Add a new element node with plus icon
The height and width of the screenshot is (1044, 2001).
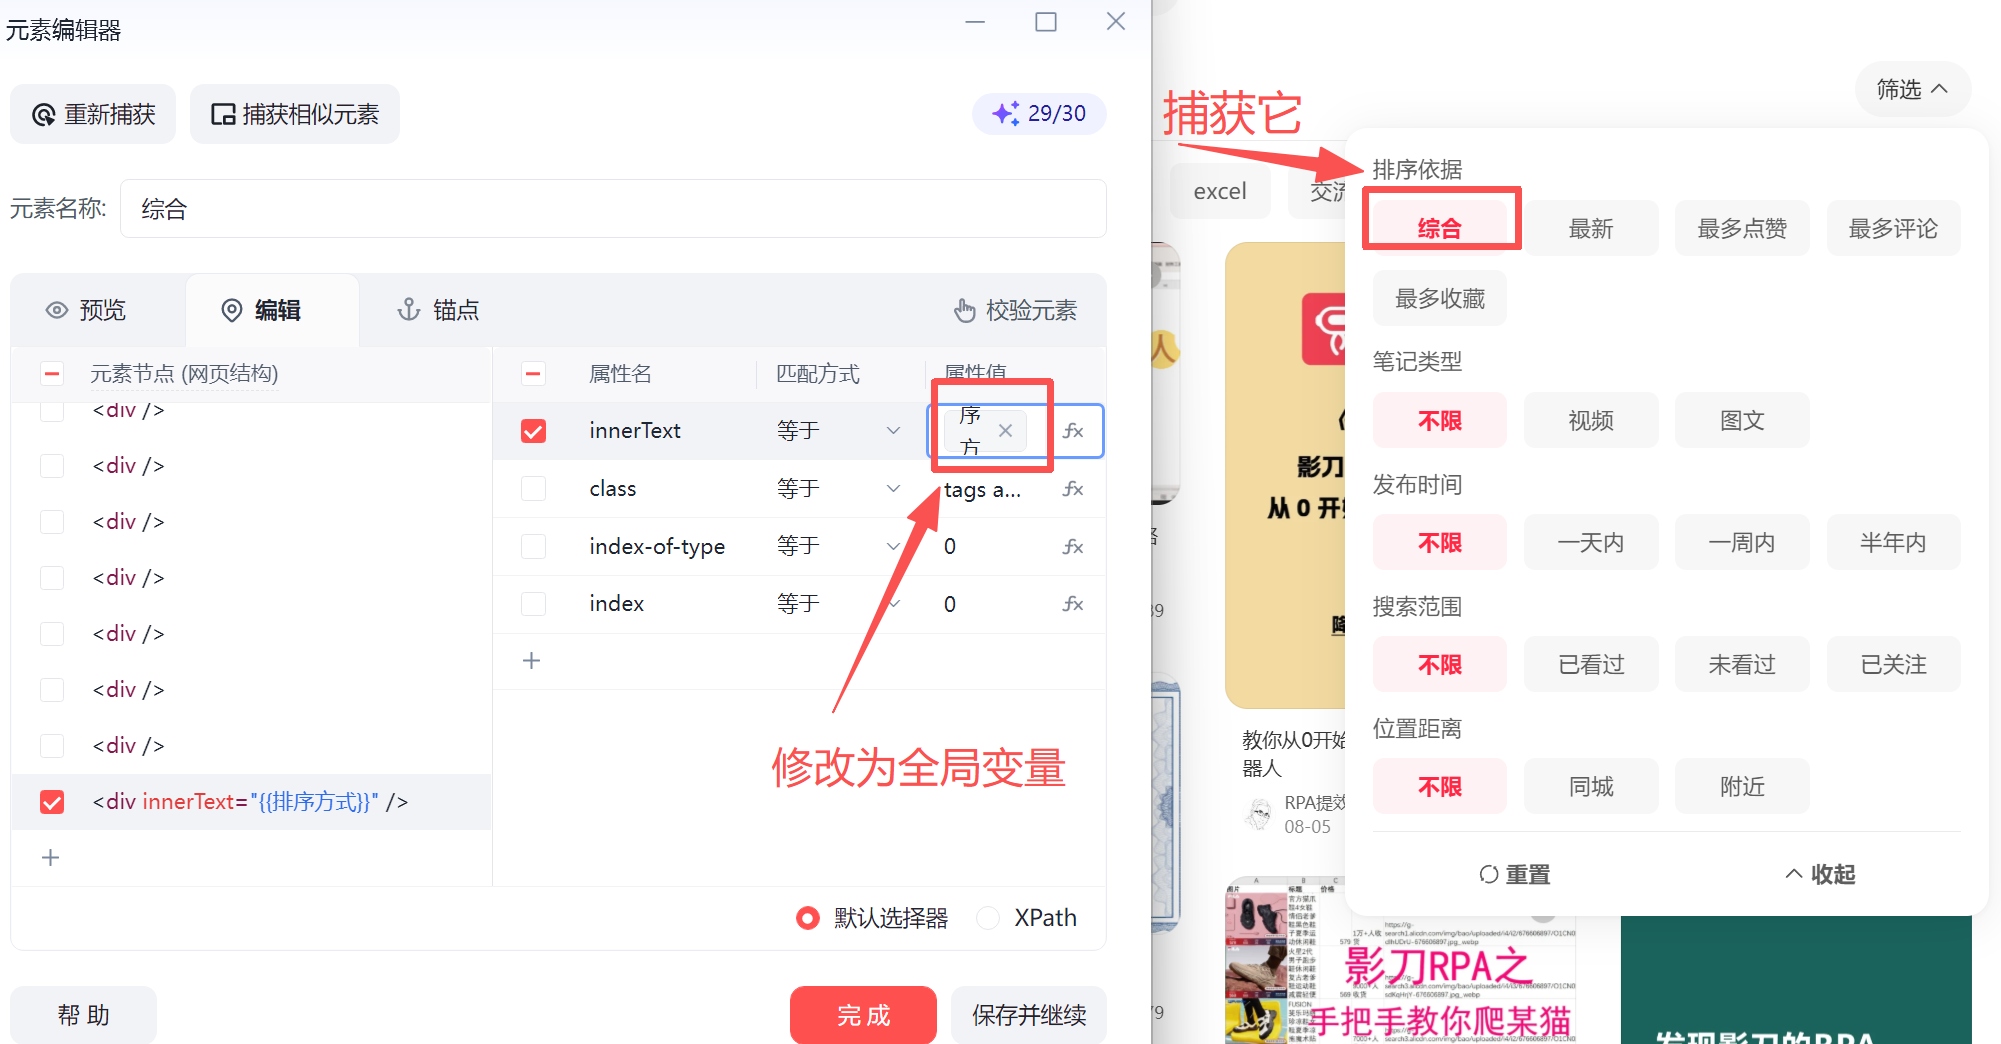(x=51, y=858)
